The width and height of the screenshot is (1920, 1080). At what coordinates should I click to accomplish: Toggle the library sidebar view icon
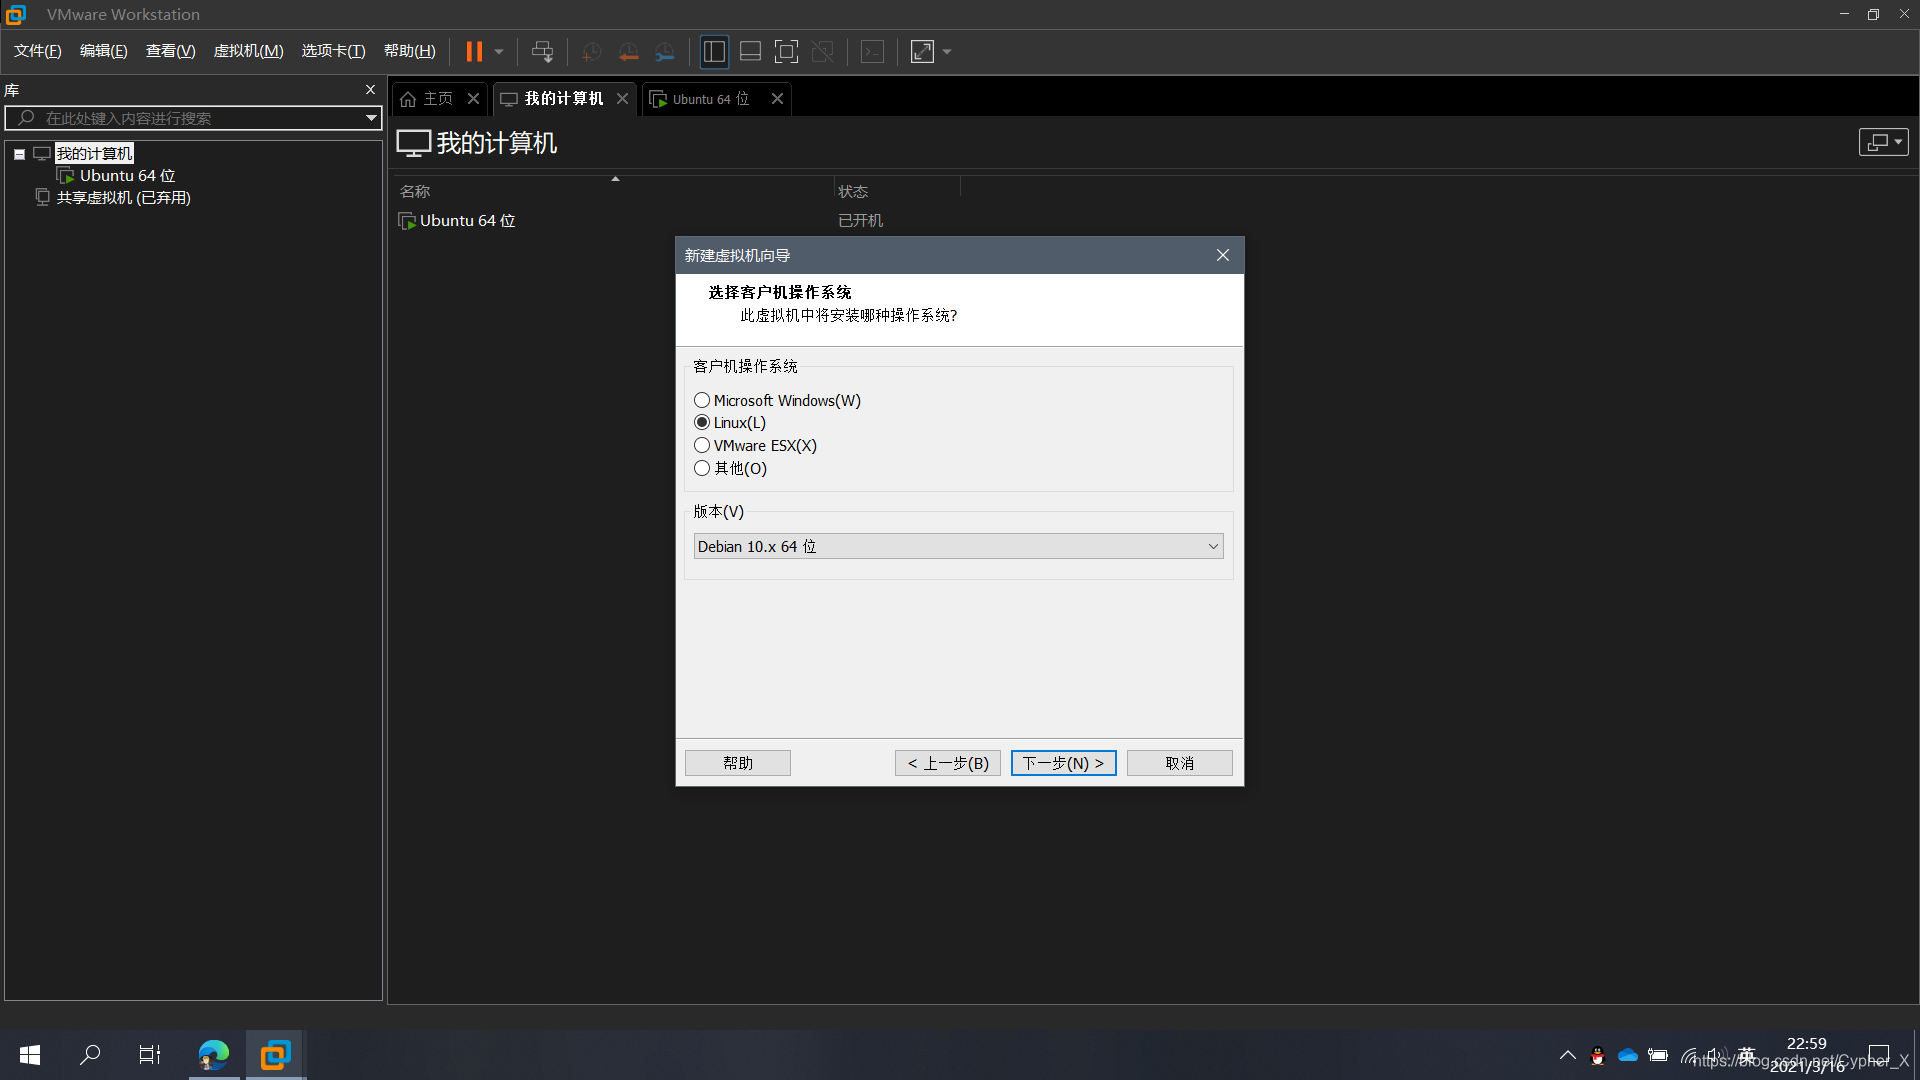point(714,51)
